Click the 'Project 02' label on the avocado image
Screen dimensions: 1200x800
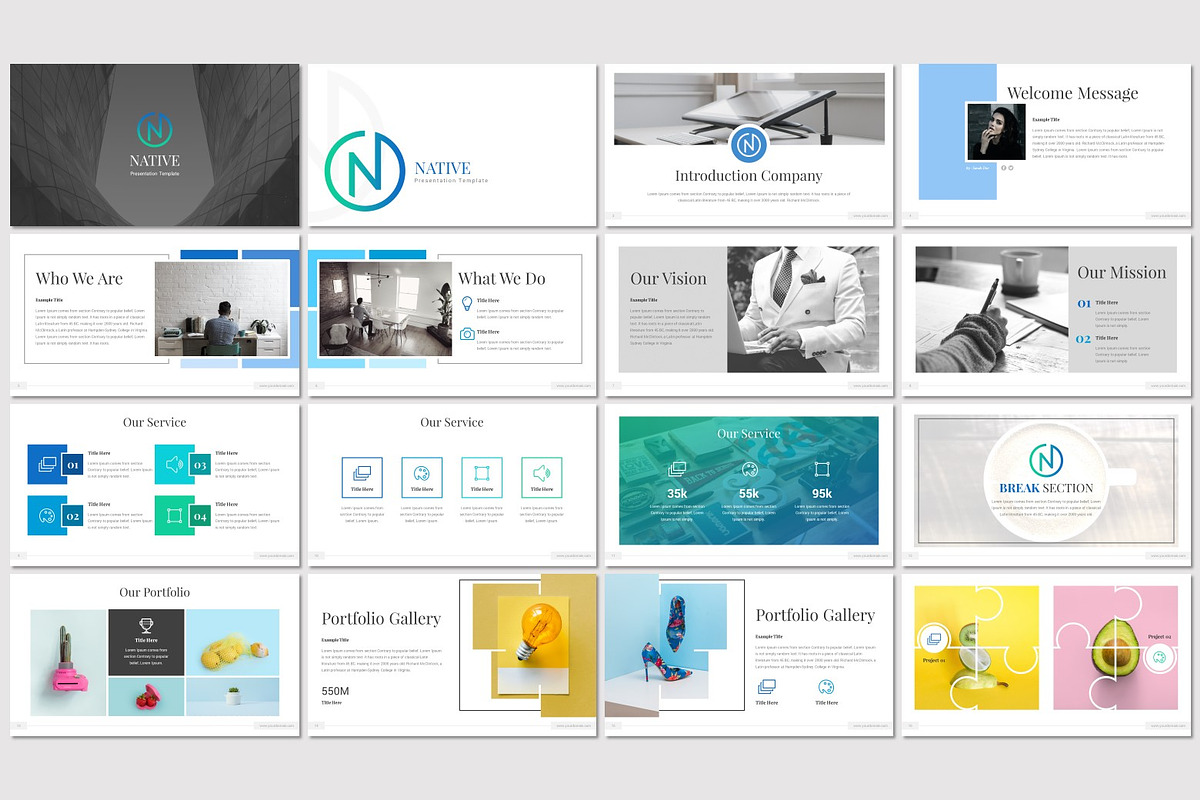click(x=1159, y=636)
